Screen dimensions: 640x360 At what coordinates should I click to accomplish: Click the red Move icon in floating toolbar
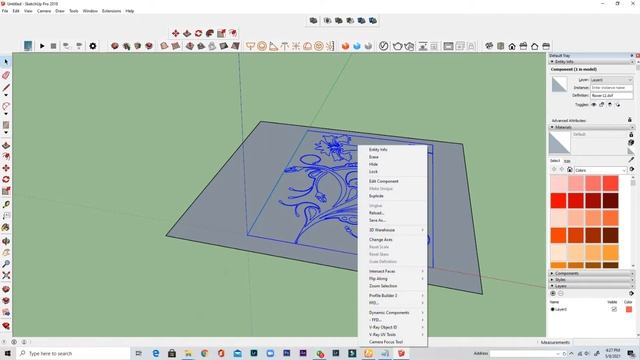coord(176,33)
